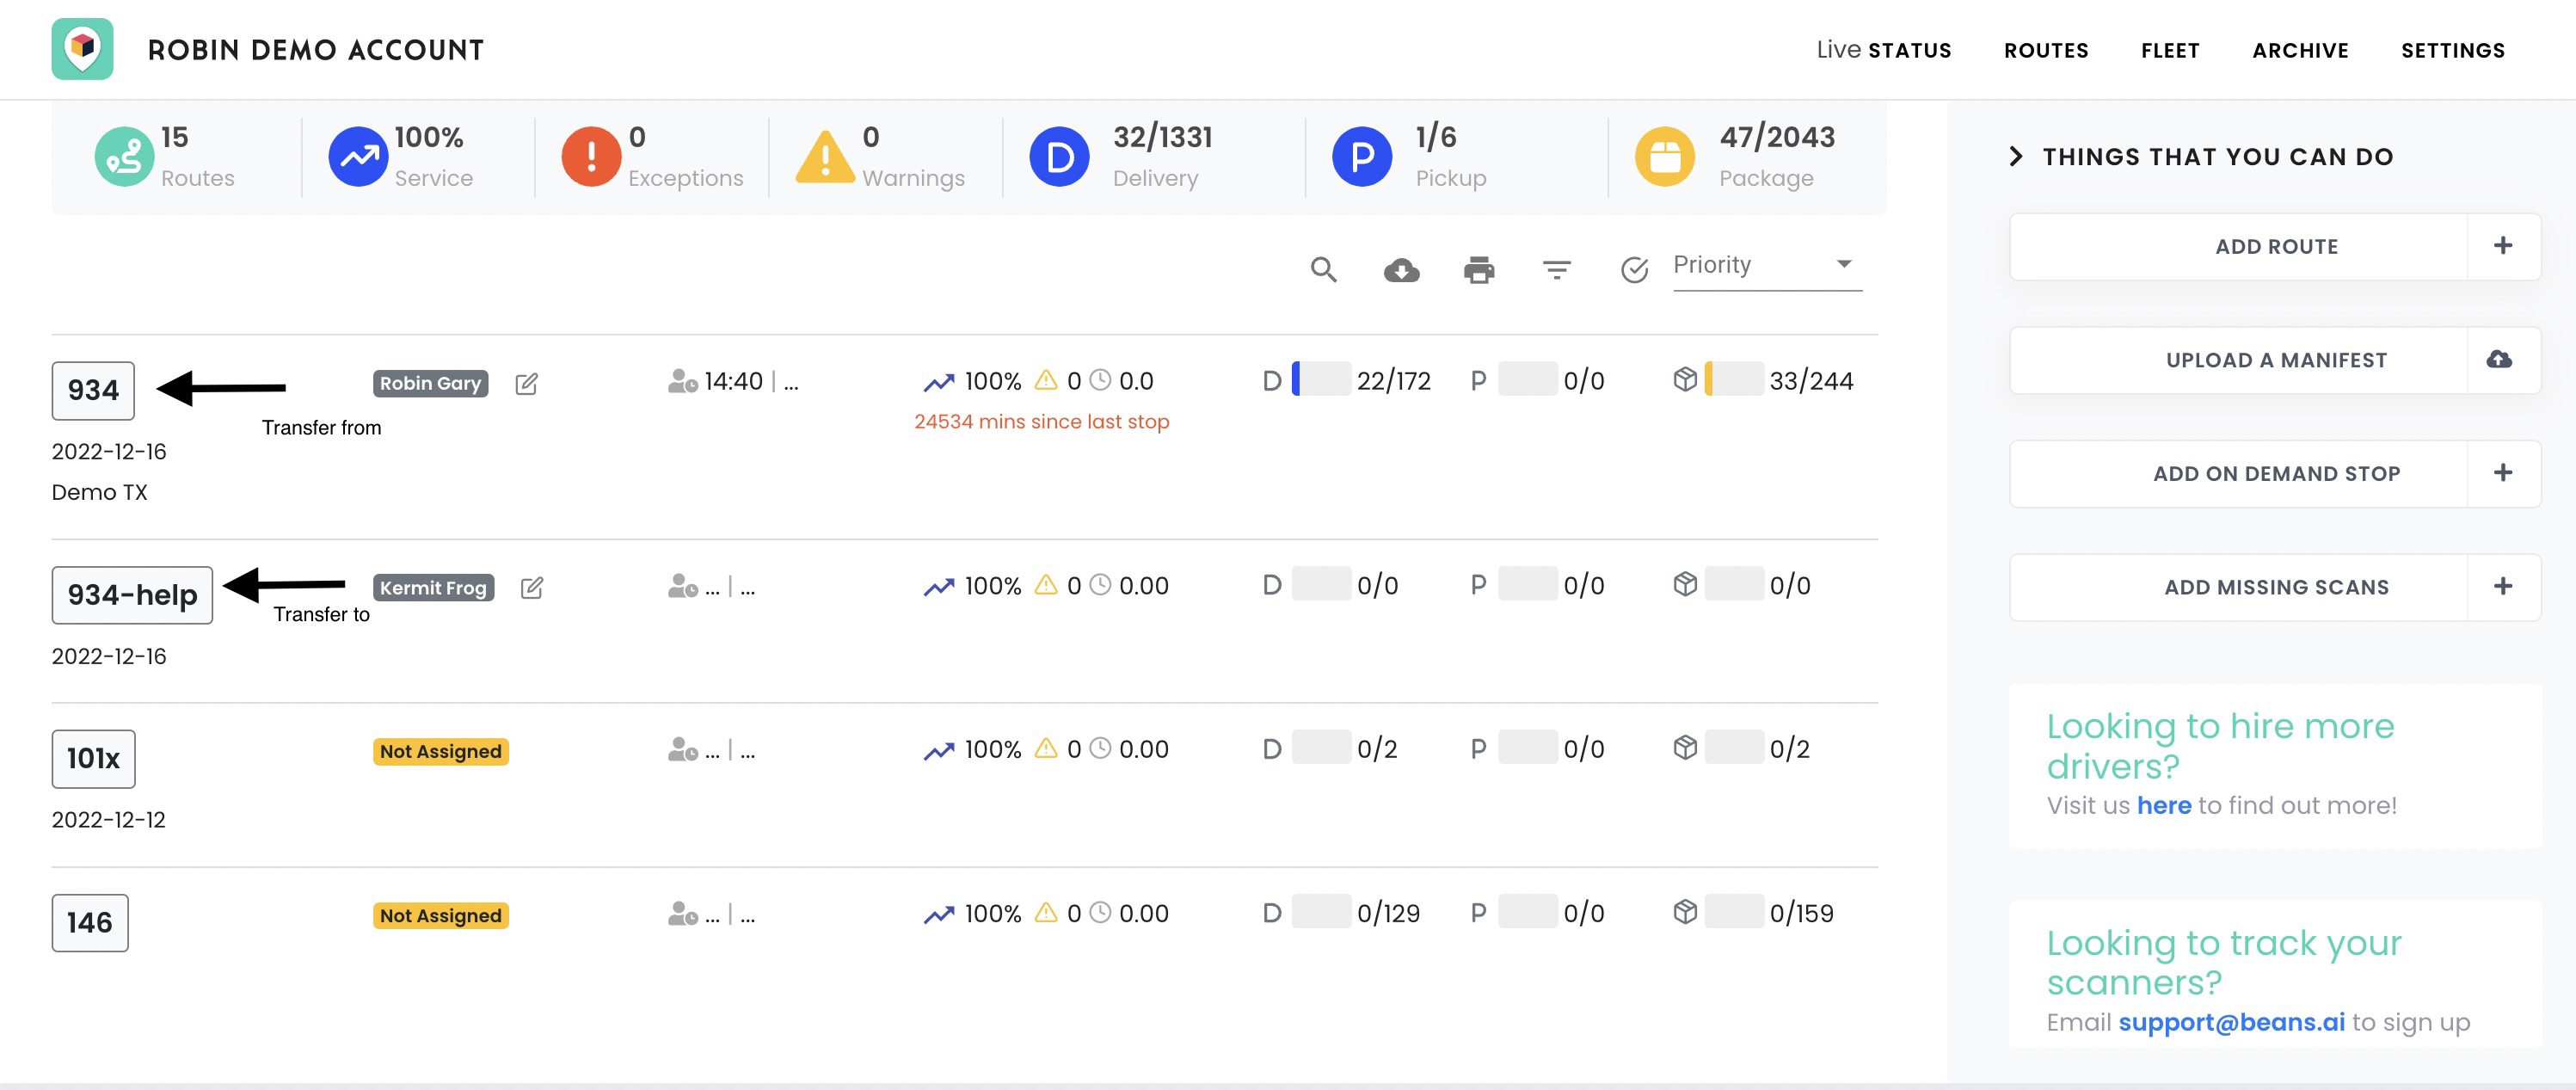Open the 934-help route box
Image resolution: width=2576 pixels, height=1090 pixels.
coord(132,595)
